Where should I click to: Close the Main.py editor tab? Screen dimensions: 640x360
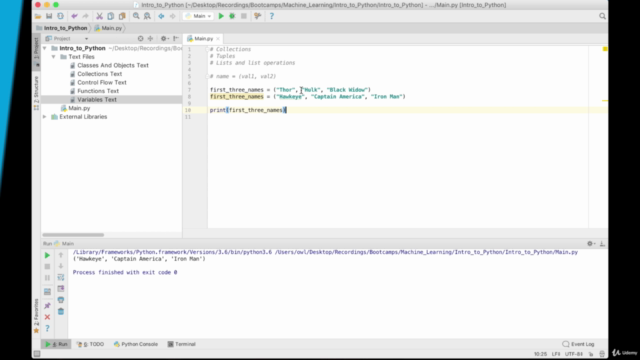218,38
